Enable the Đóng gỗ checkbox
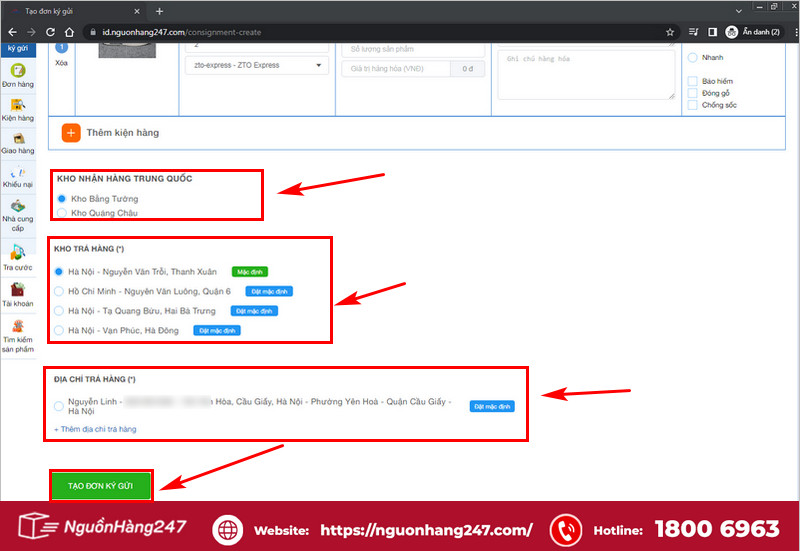 [x=692, y=93]
